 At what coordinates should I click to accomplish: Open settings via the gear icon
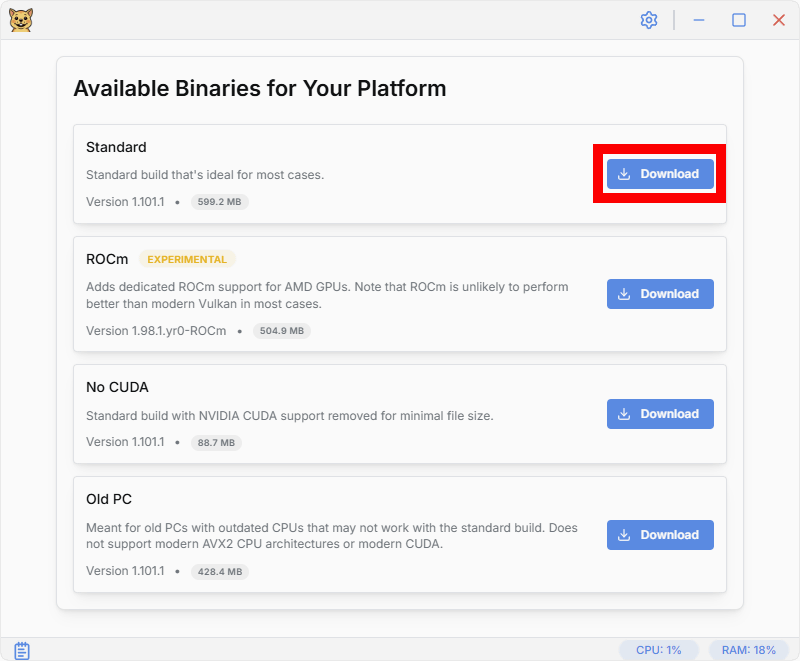pyautogui.click(x=649, y=20)
